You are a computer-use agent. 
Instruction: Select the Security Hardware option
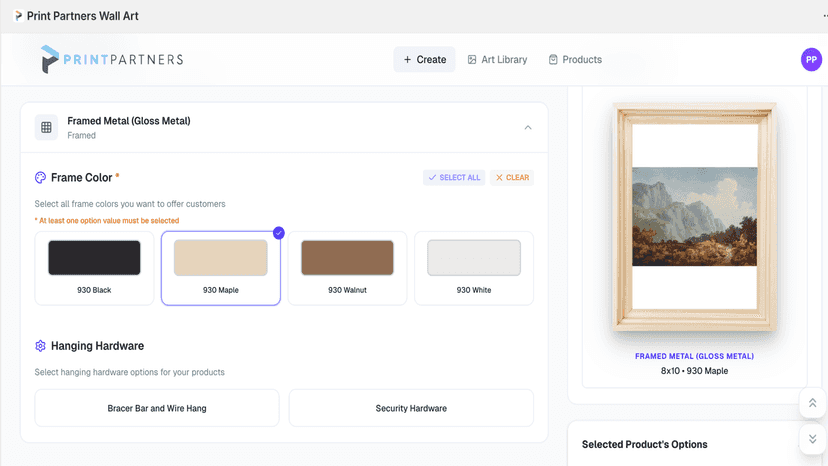coord(411,408)
